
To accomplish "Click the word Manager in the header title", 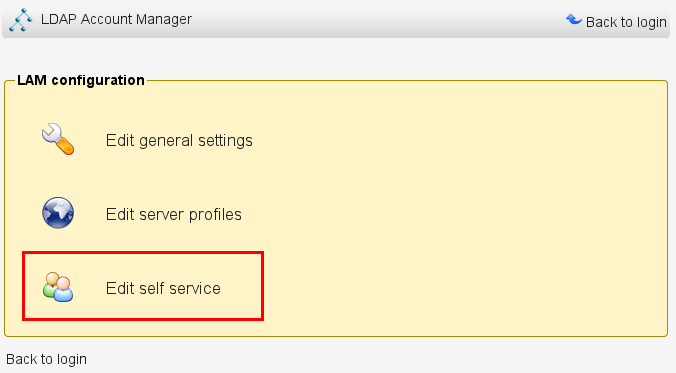I will pos(163,19).
